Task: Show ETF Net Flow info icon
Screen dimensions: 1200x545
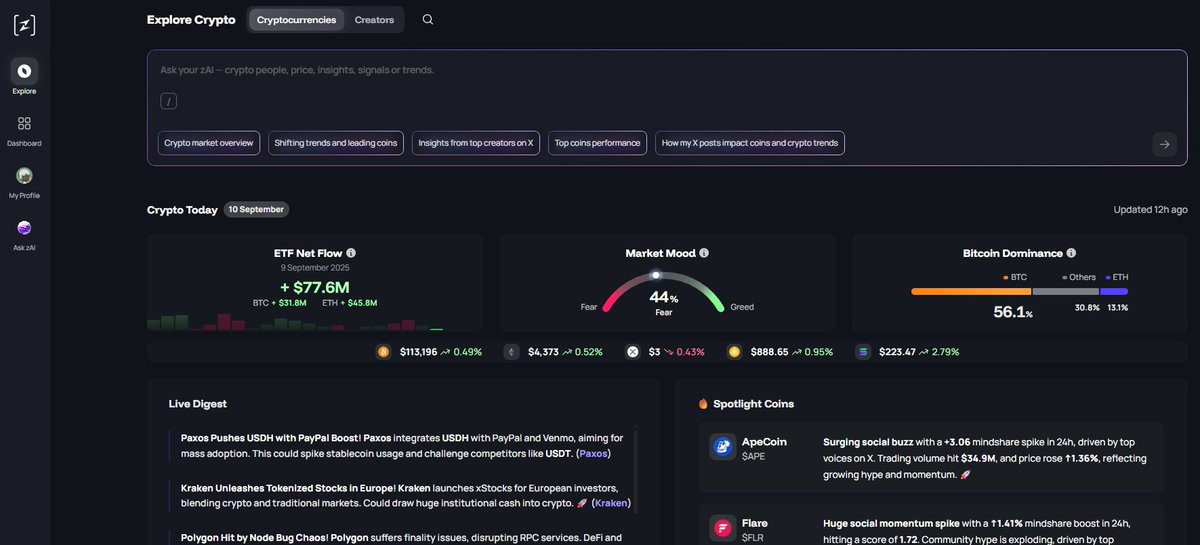Action: coord(351,253)
